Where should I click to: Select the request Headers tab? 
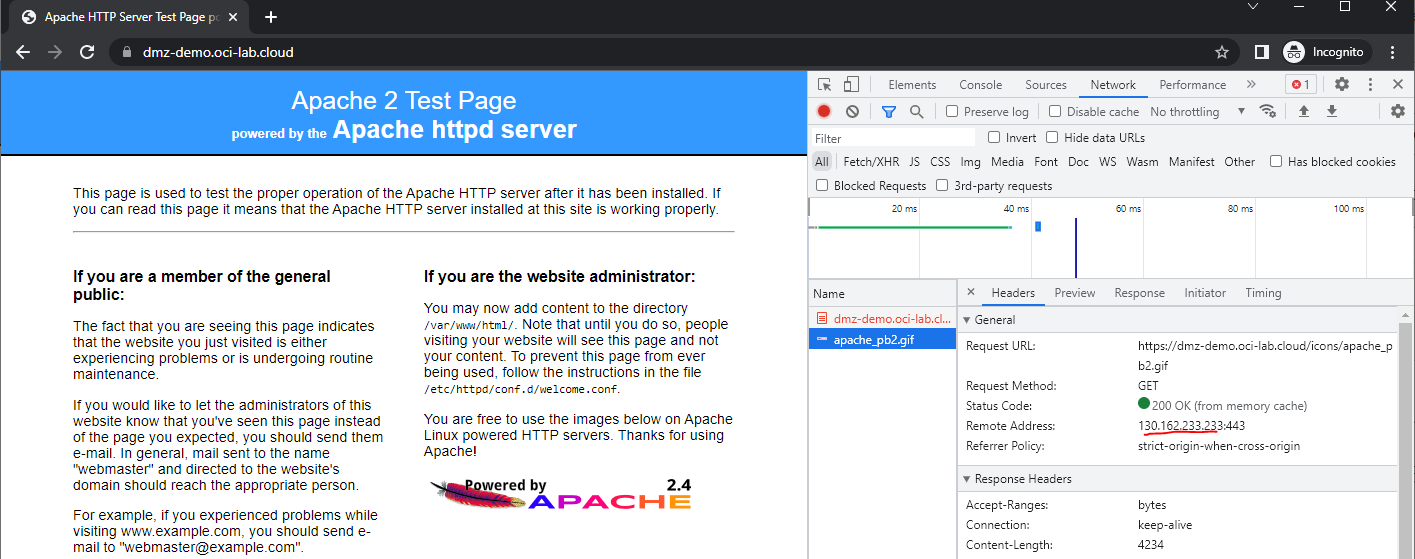[x=1013, y=293]
